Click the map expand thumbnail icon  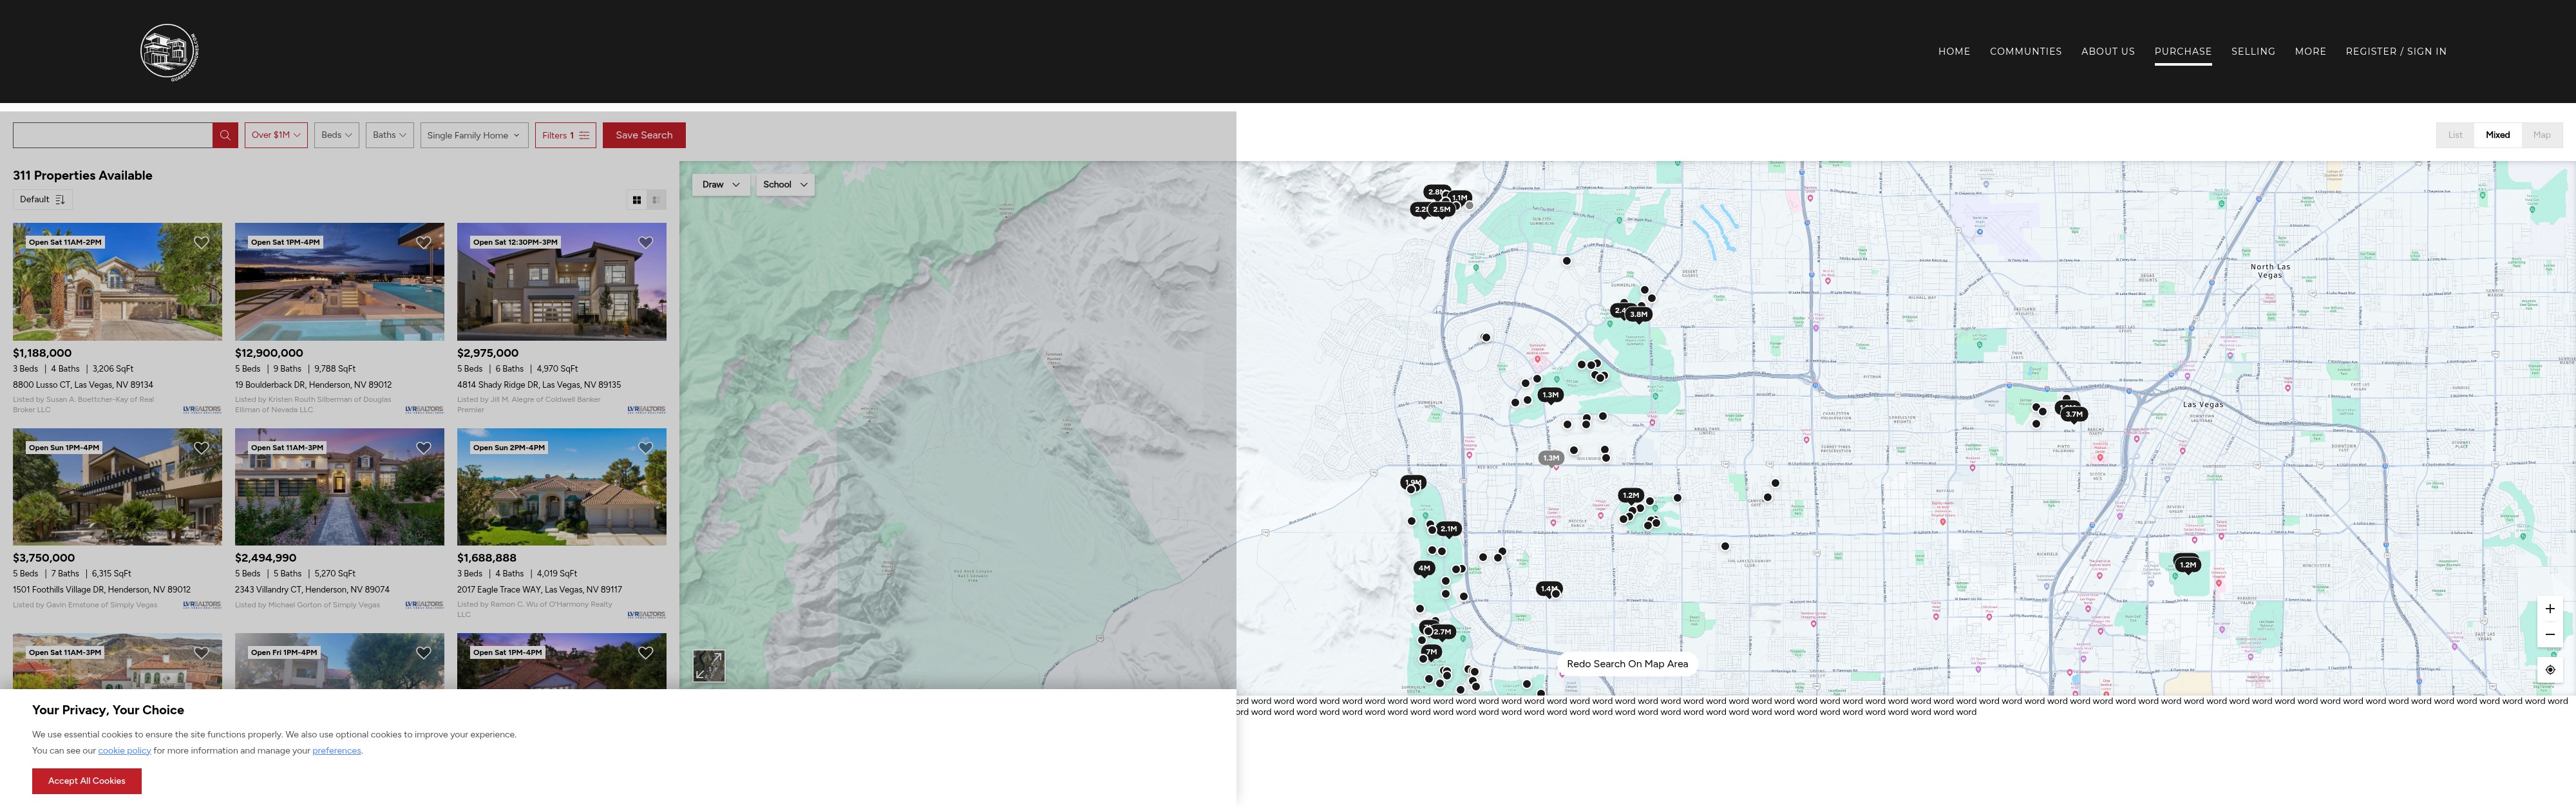tap(709, 666)
